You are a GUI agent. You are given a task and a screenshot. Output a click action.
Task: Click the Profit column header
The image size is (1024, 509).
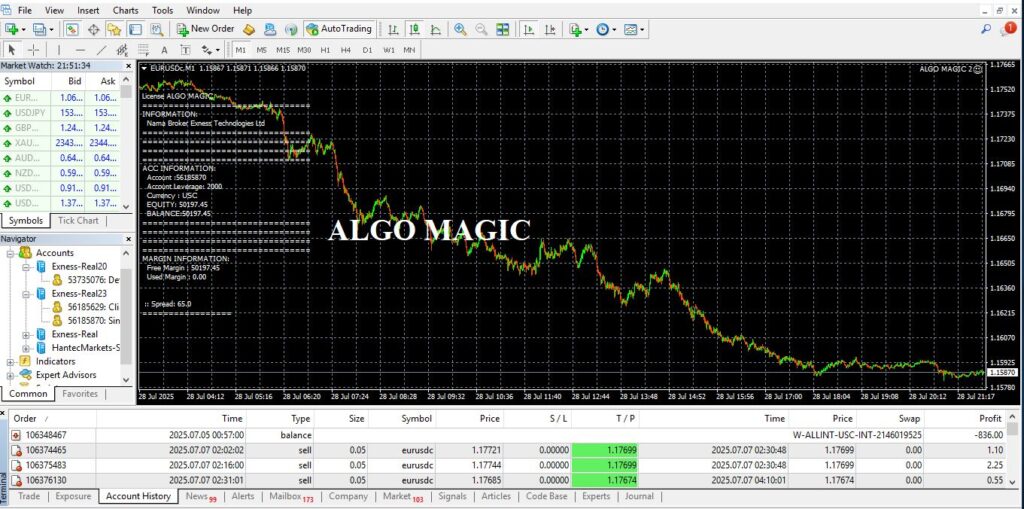click(x=989, y=419)
